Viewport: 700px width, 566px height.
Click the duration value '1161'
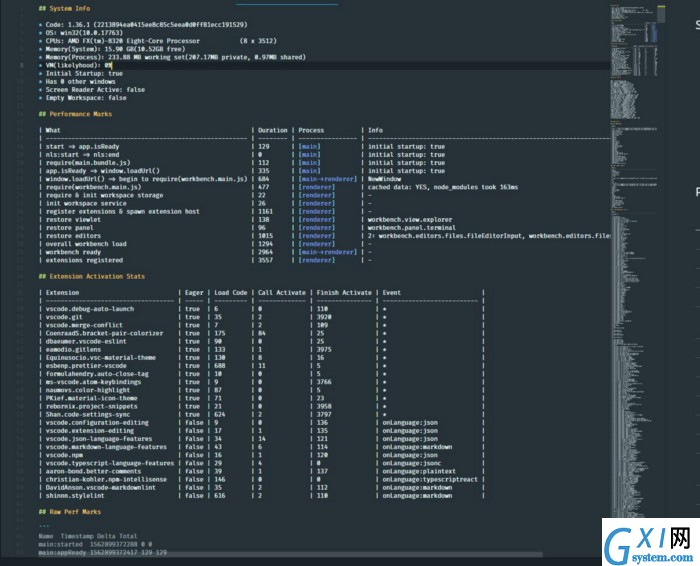pos(265,211)
